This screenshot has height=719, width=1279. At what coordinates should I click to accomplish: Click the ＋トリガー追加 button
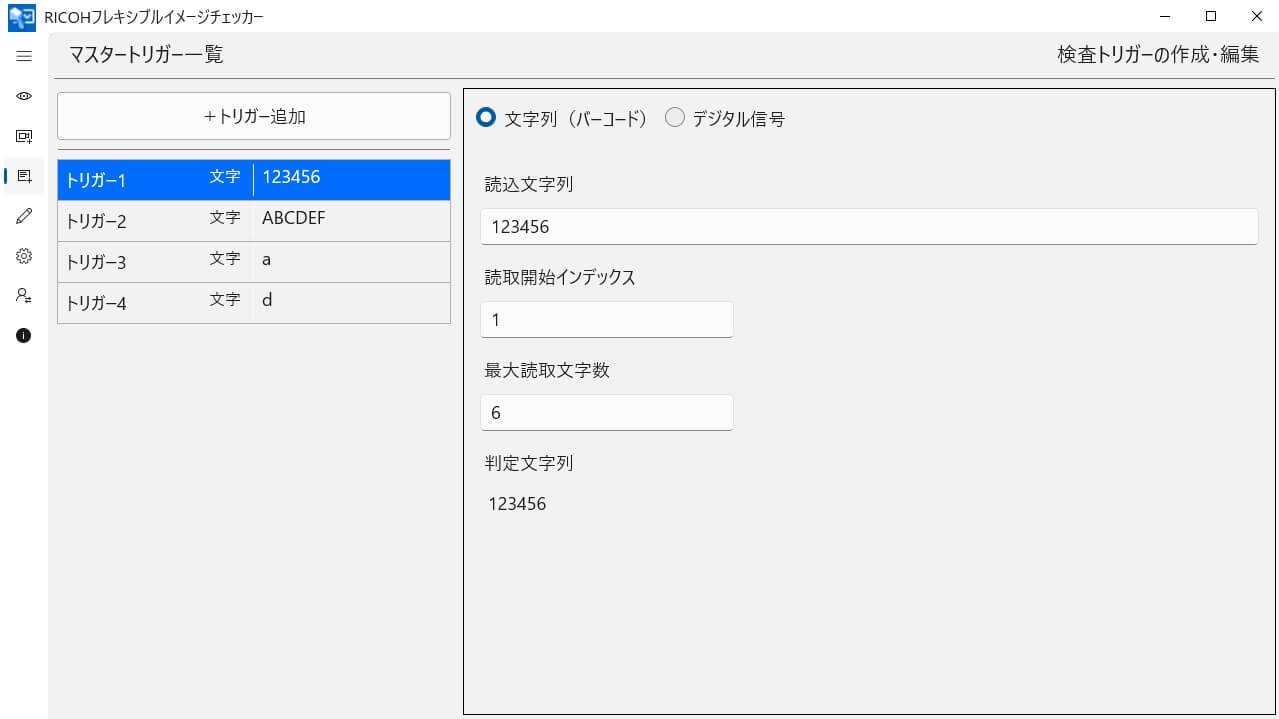point(254,116)
